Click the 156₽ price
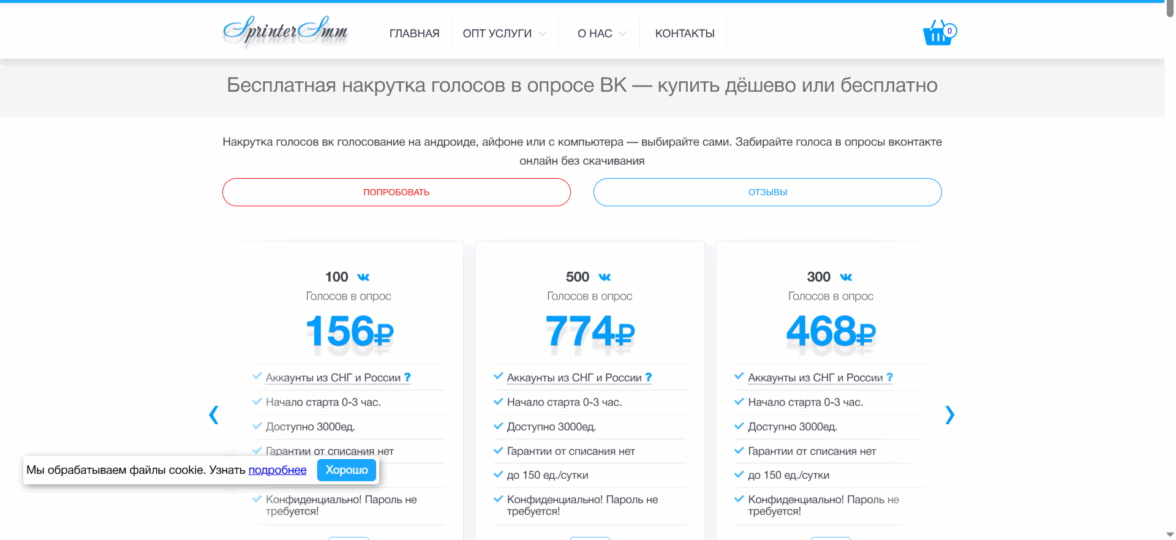1176x540 pixels. [x=350, y=331]
